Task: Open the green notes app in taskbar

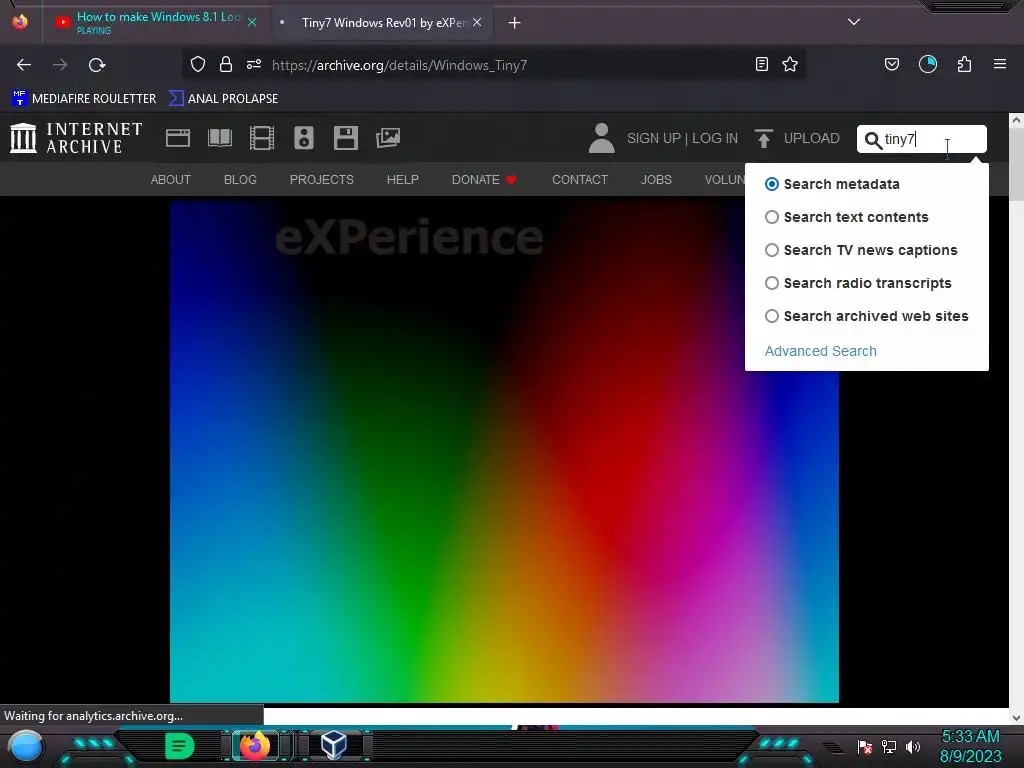Action: pos(179,746)
